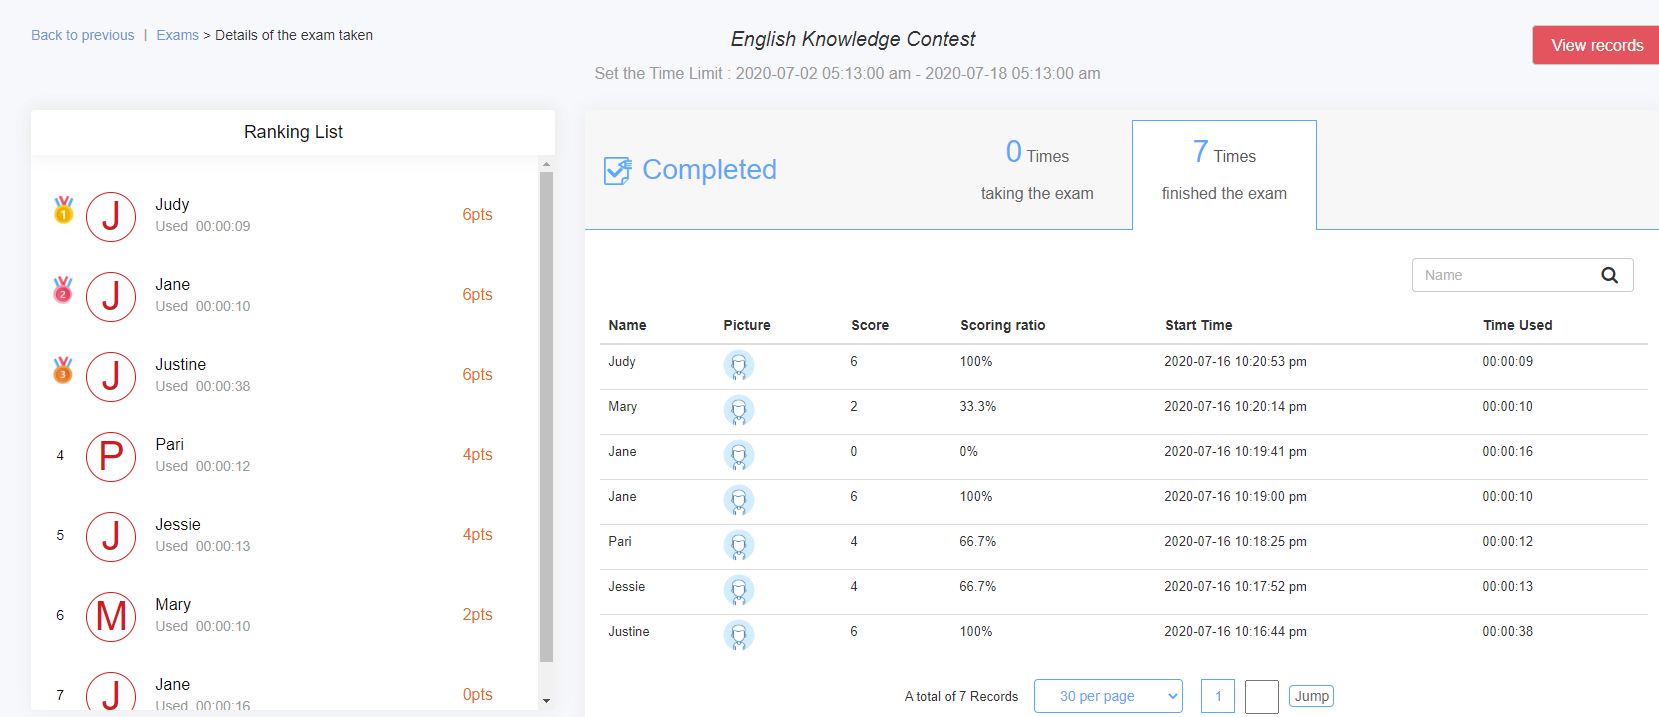Click the Back to previous link
The height and width of the screenshot is (717, 1659).
83,35
